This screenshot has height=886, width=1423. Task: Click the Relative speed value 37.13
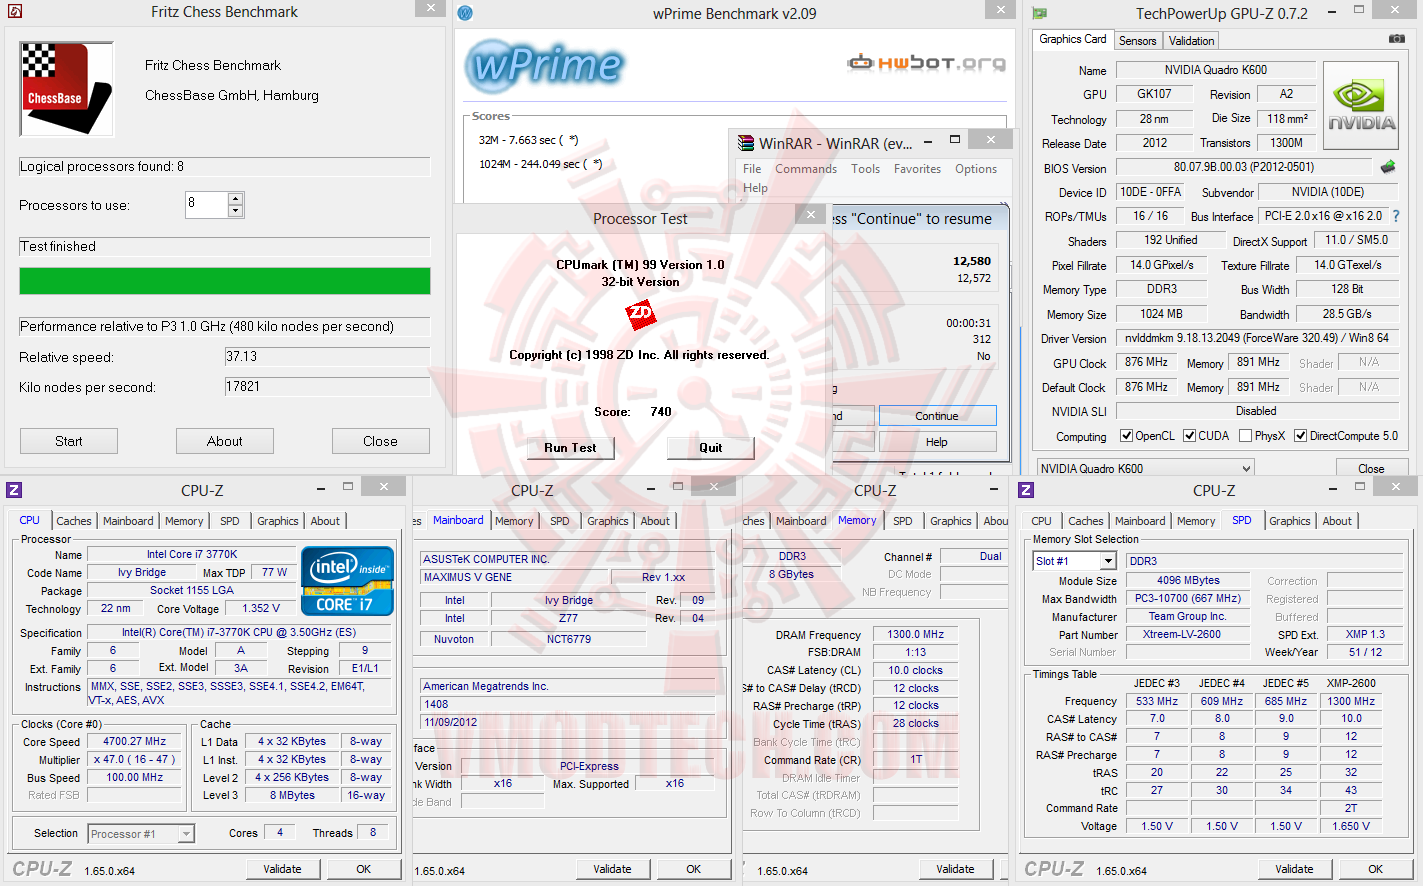click(327, 357)
